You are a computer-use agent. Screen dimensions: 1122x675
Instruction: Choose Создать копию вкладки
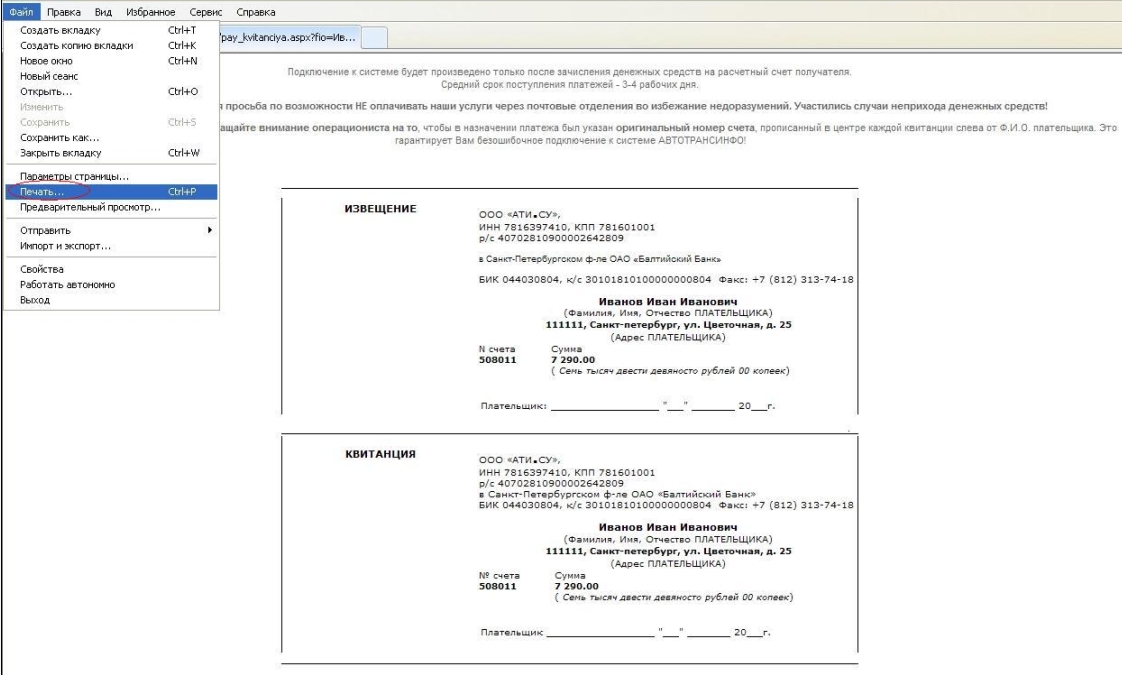tap(76, 46)
